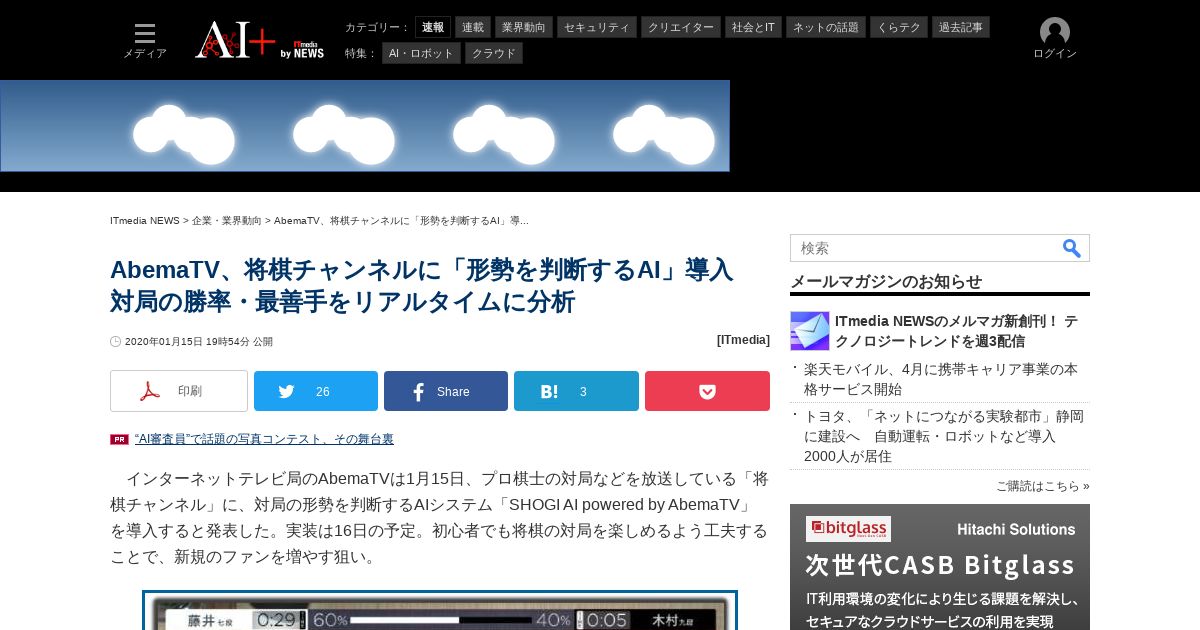Click the mail magazine envelope icon
This screenshot has height=630, width=1200.
810,331
